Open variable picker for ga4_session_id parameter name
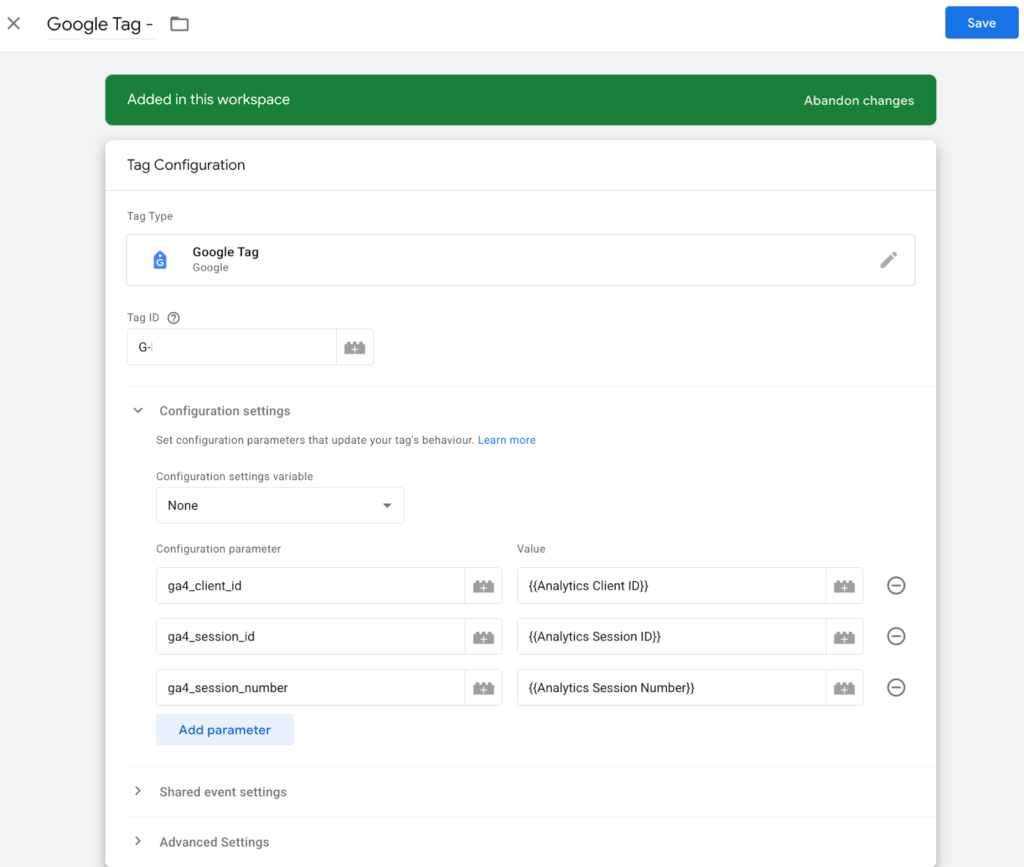 (484, 637)
